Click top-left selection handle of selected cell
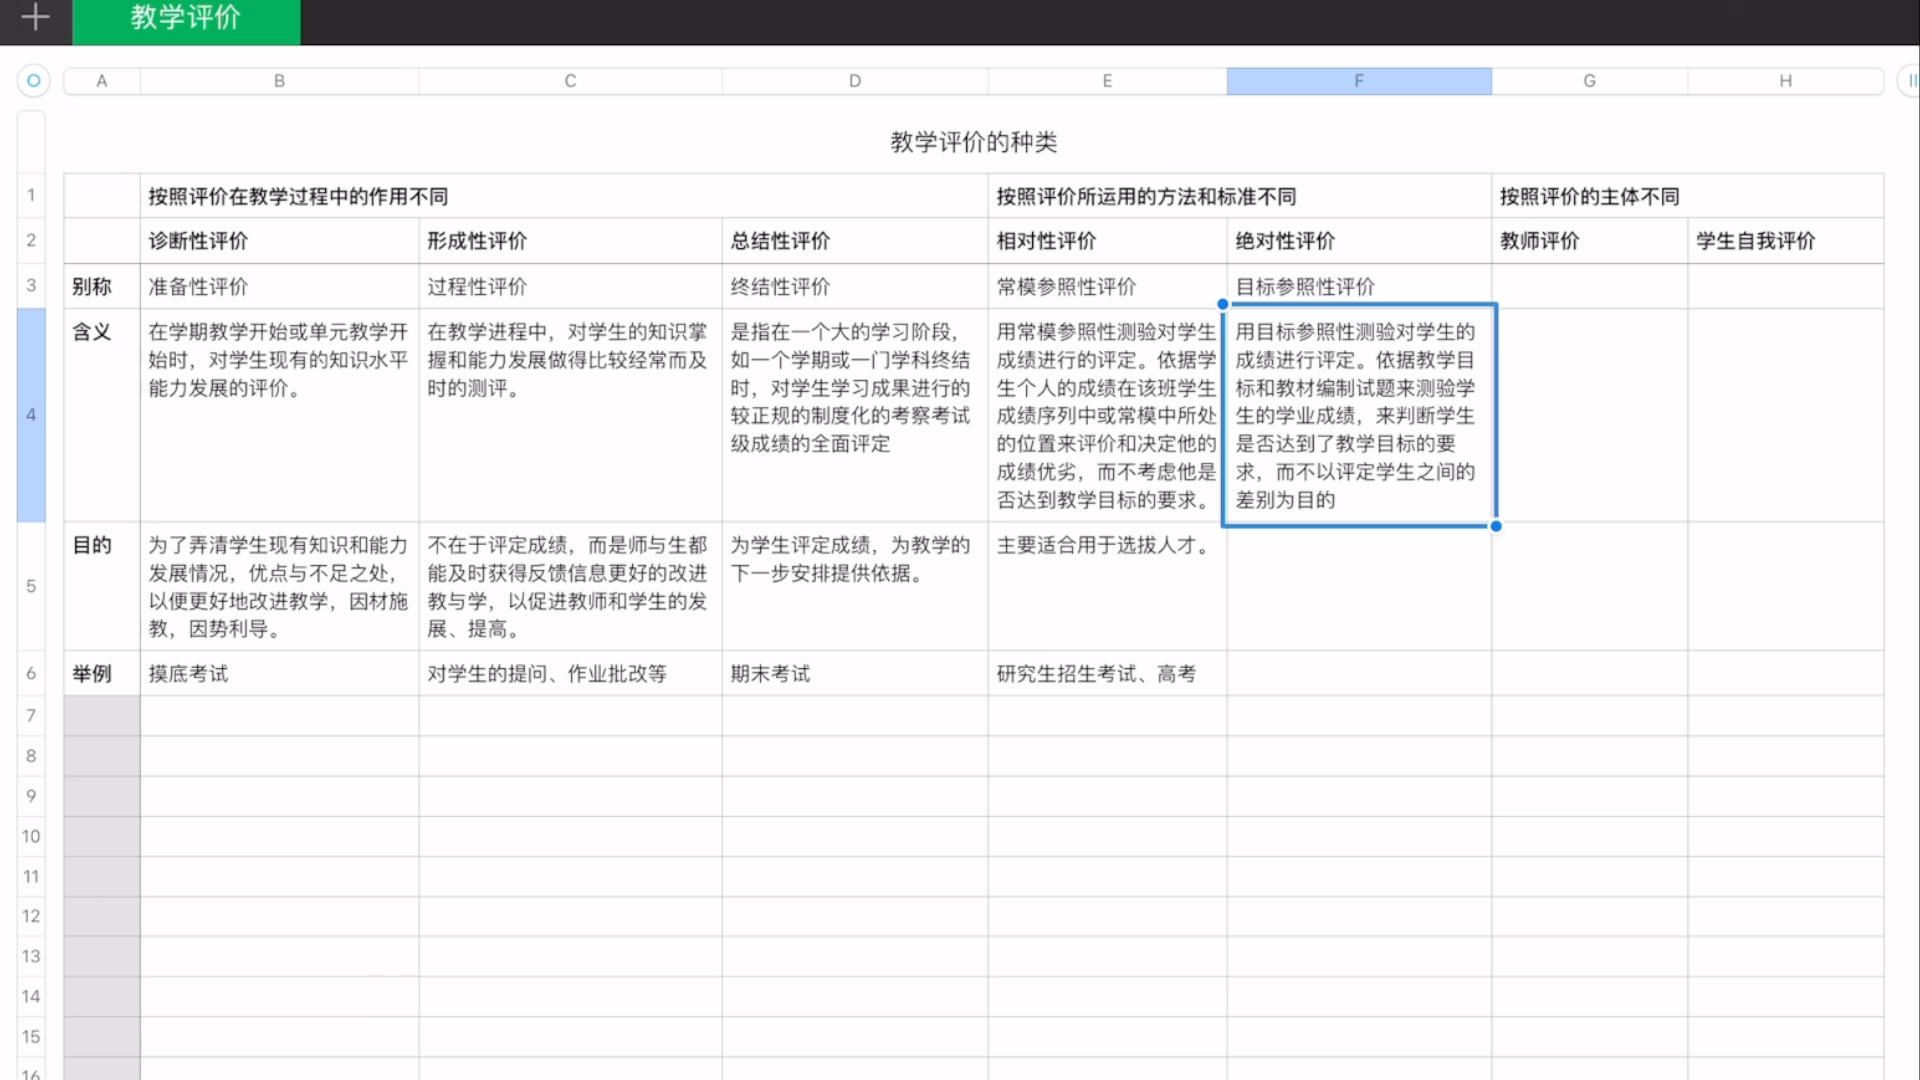The image size is (1920, 1080). pos(1223,304)
